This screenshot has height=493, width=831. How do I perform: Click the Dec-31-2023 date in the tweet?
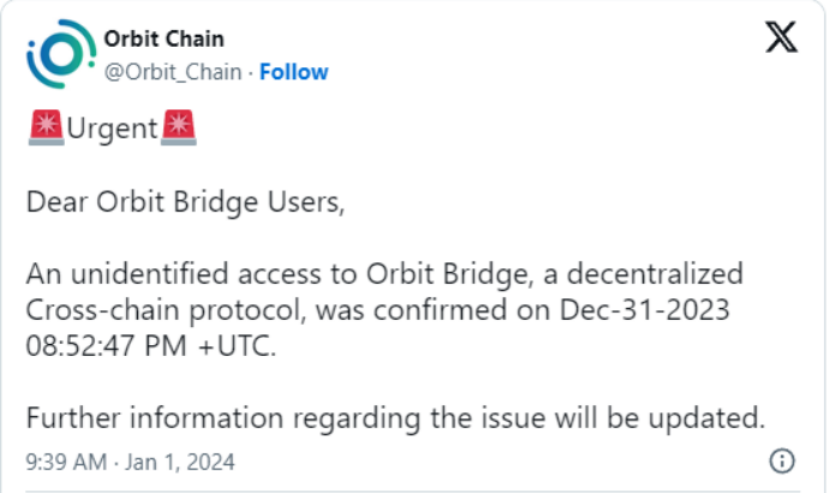click(x=644, y=310)
